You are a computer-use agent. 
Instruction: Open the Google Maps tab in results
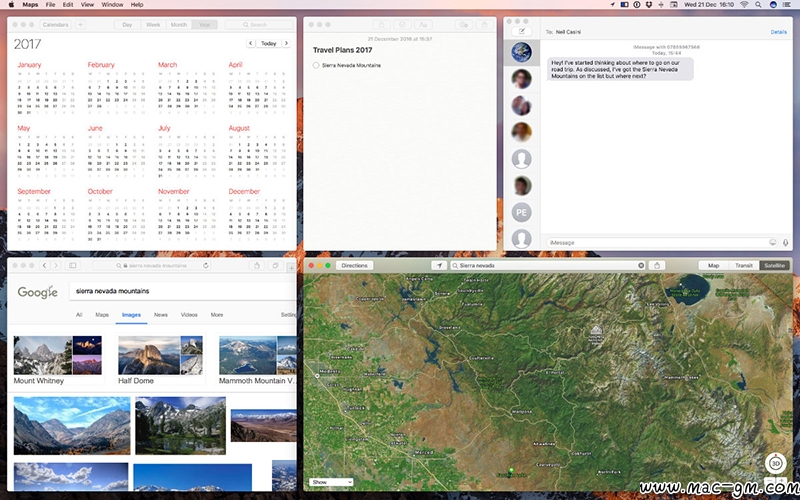coord(102,315)
